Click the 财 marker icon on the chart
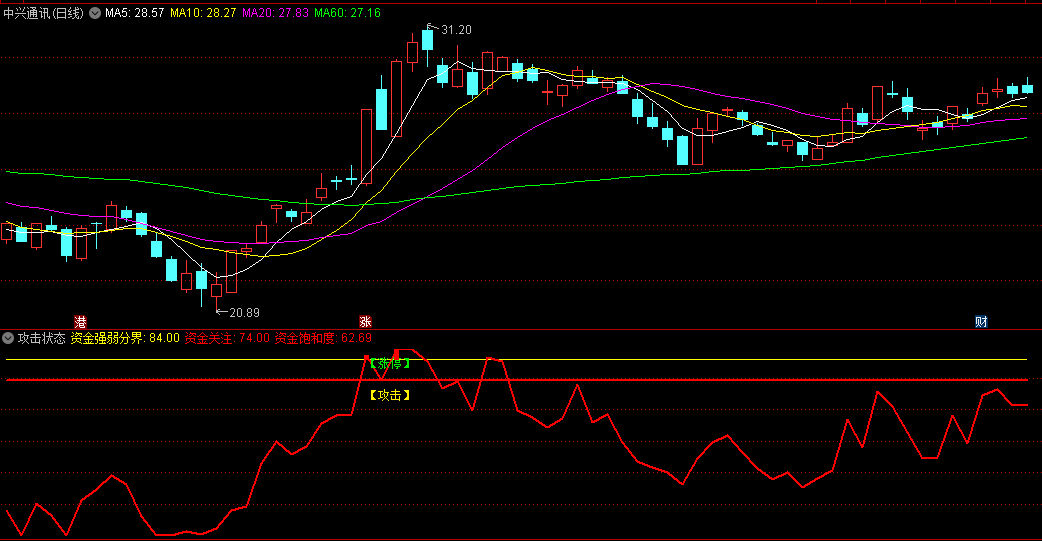This screenshot has width=1042, height=541. [981, 322]
